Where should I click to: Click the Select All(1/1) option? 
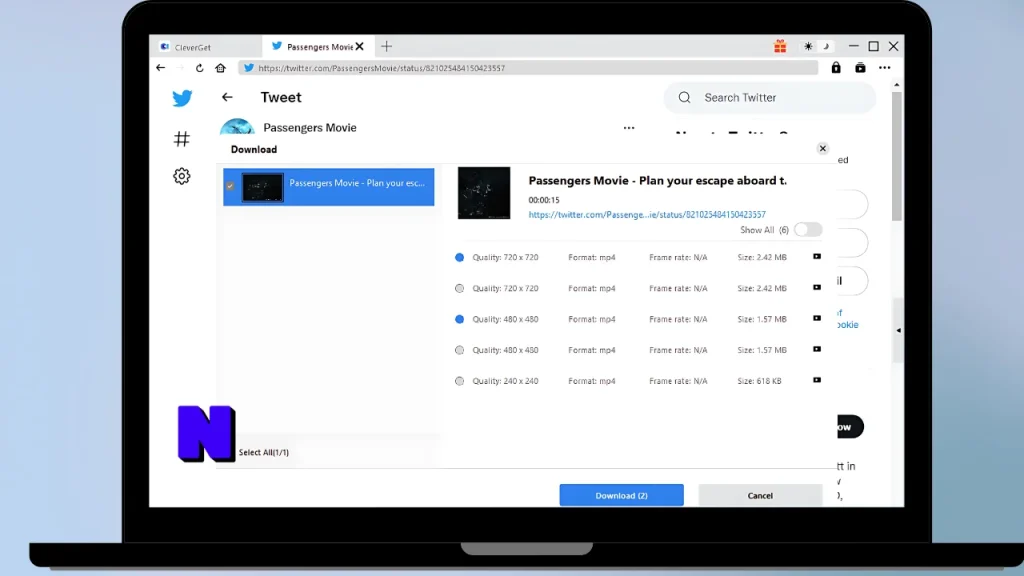point(264,452)
